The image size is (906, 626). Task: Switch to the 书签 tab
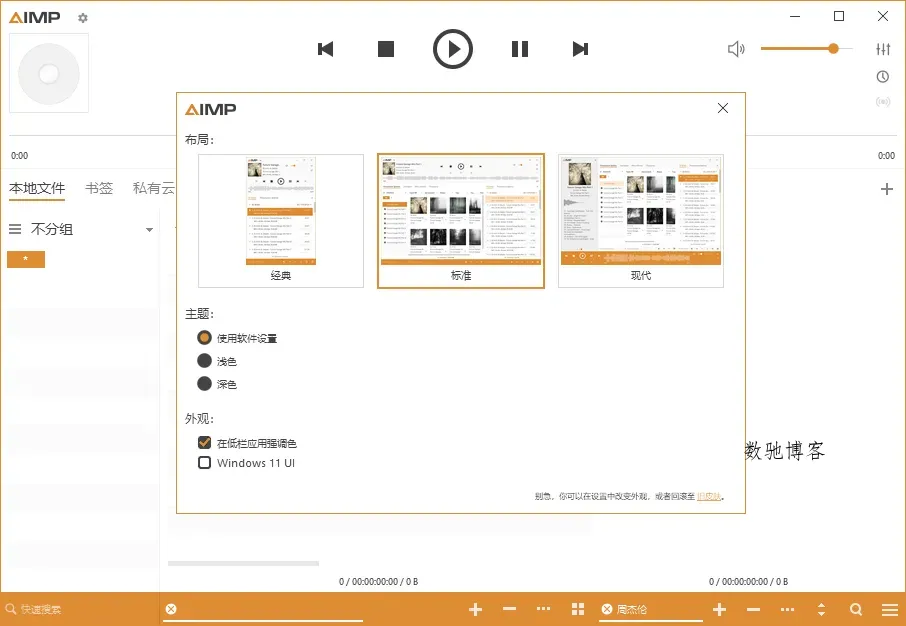click(99, 188)
